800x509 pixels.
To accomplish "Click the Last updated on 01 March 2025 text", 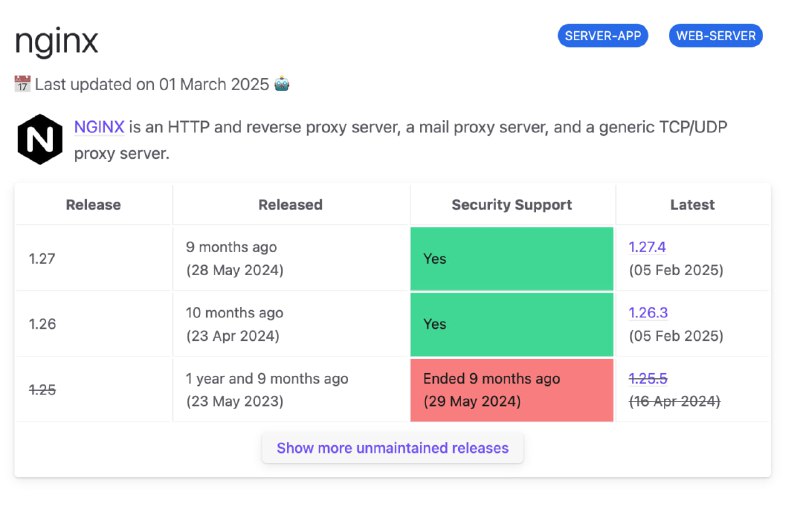I will tap(152, 84).
